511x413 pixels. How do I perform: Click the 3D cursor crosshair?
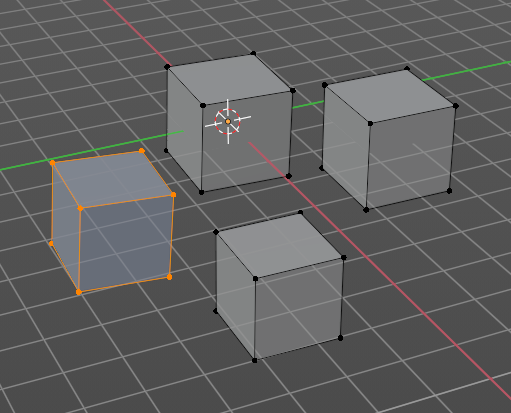click(228, 122)
